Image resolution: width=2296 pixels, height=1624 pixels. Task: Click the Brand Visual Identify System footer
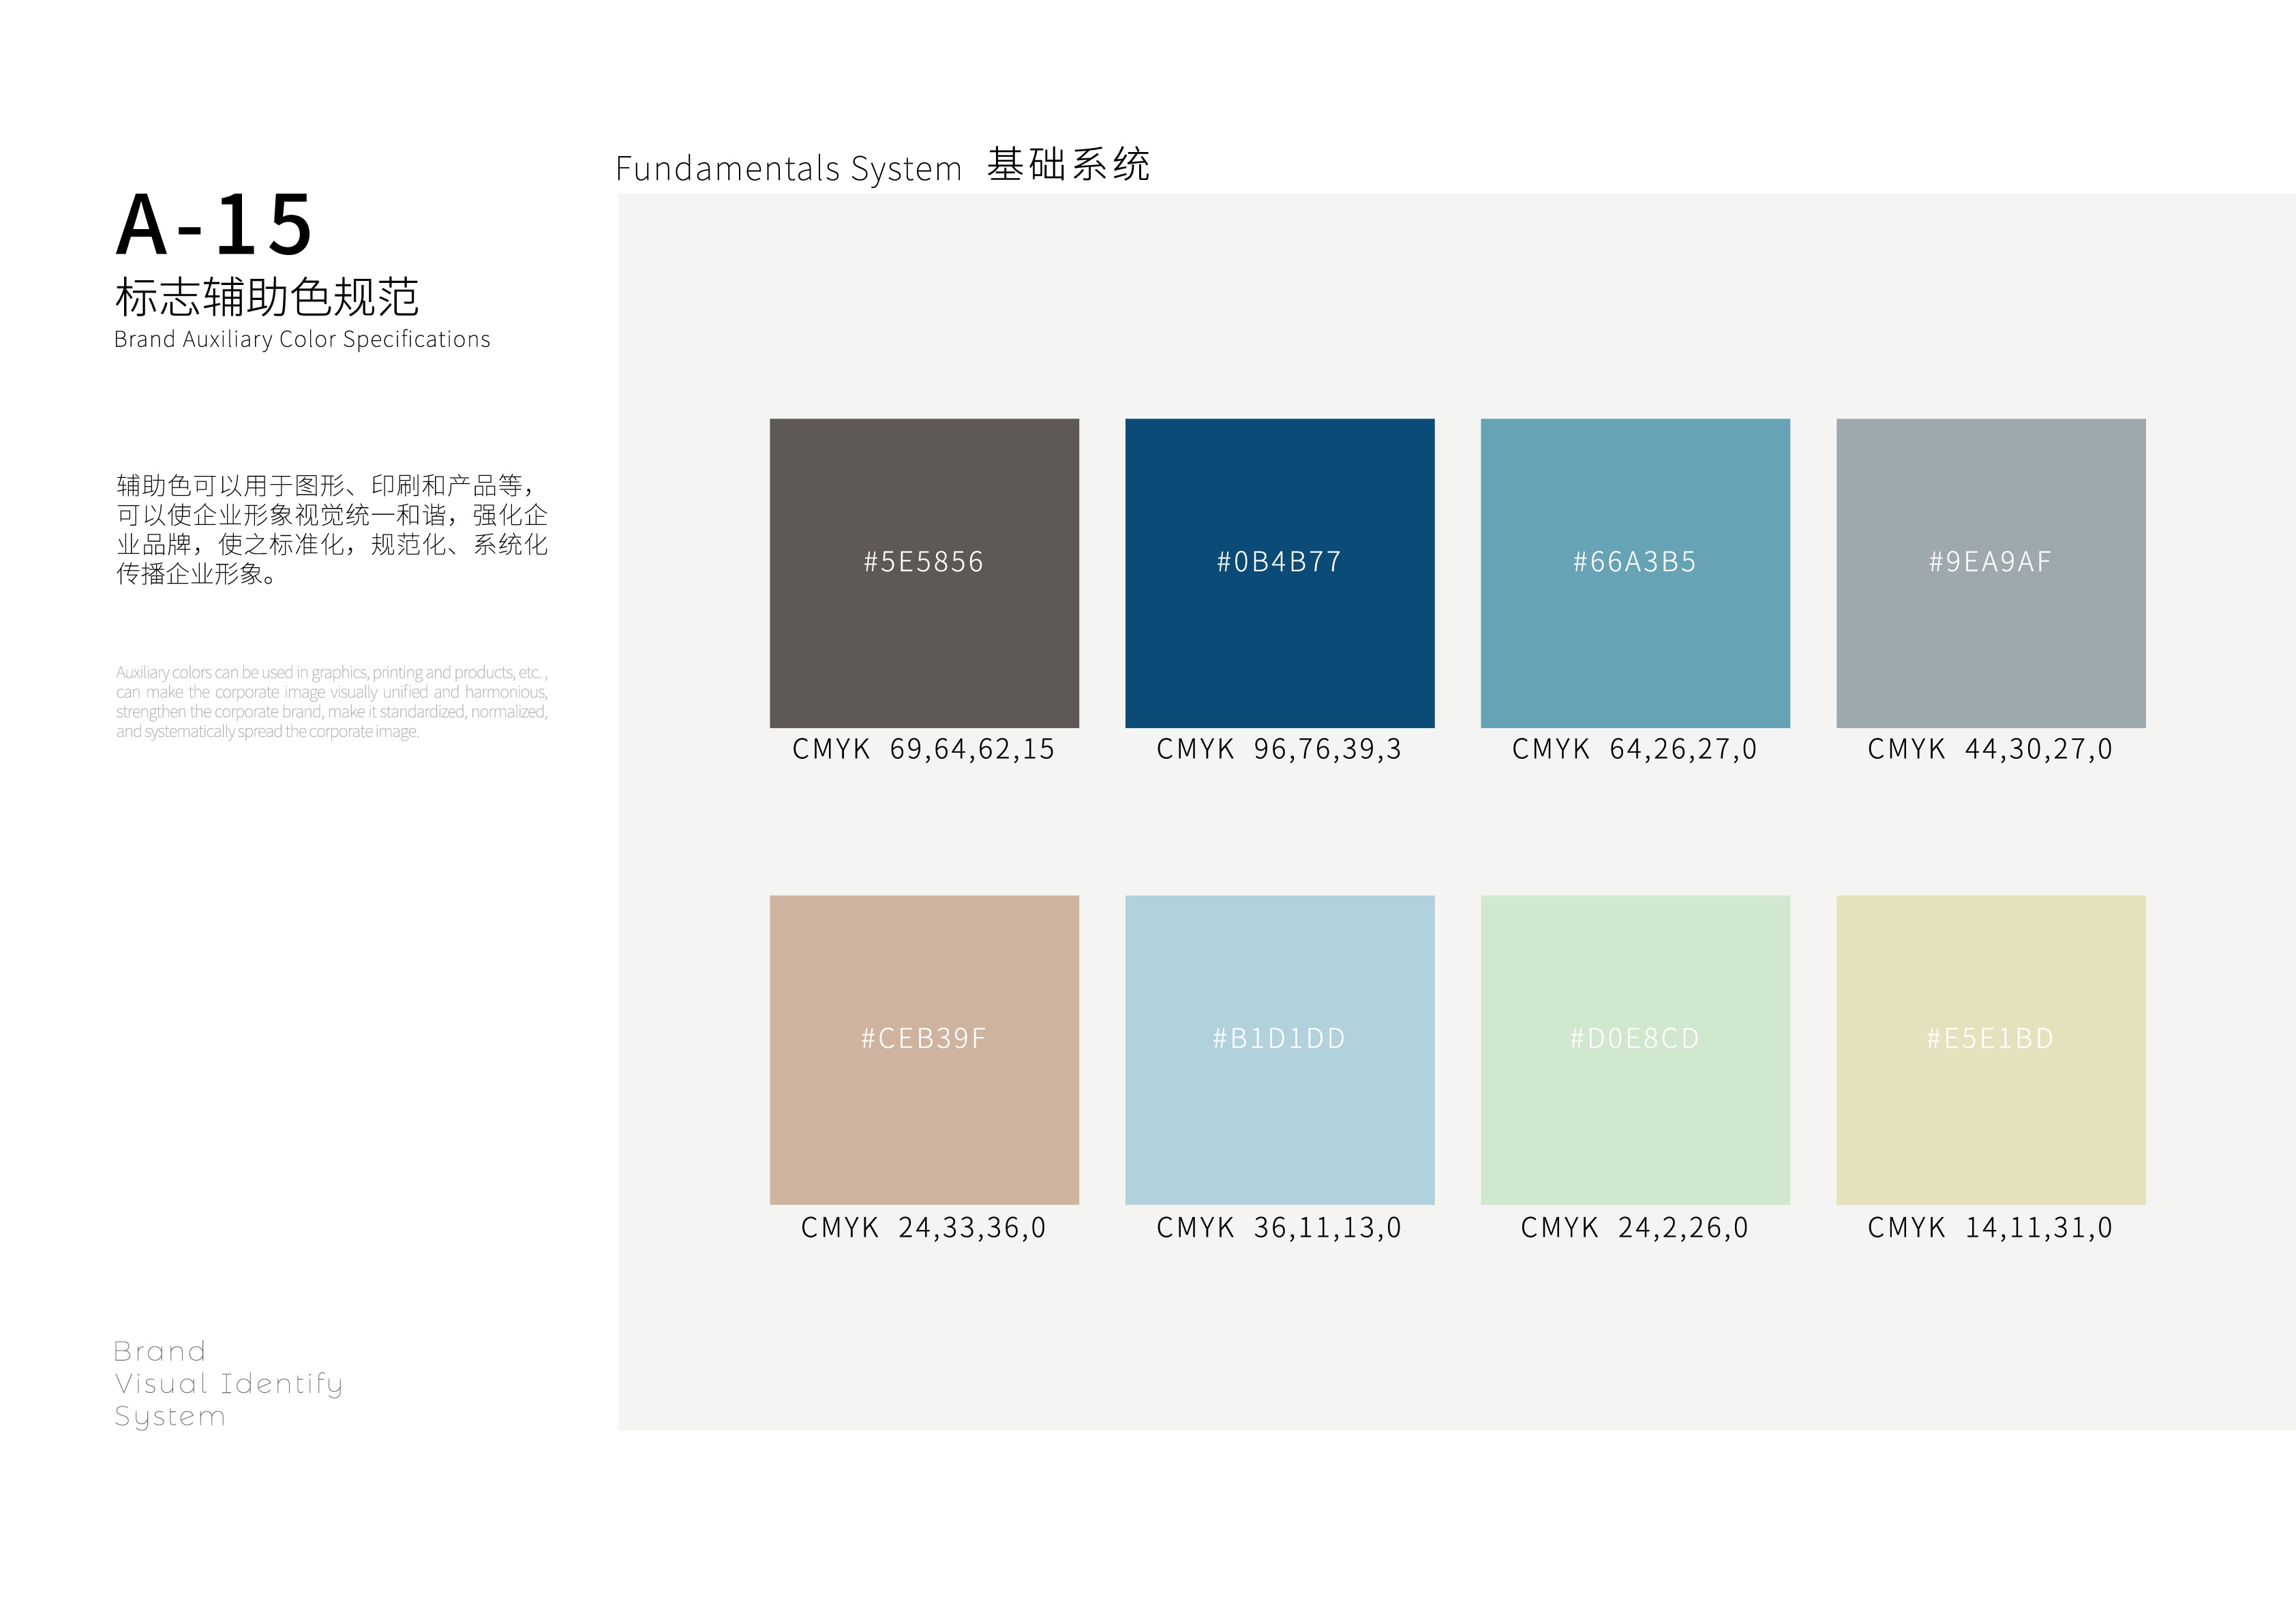228,1383
